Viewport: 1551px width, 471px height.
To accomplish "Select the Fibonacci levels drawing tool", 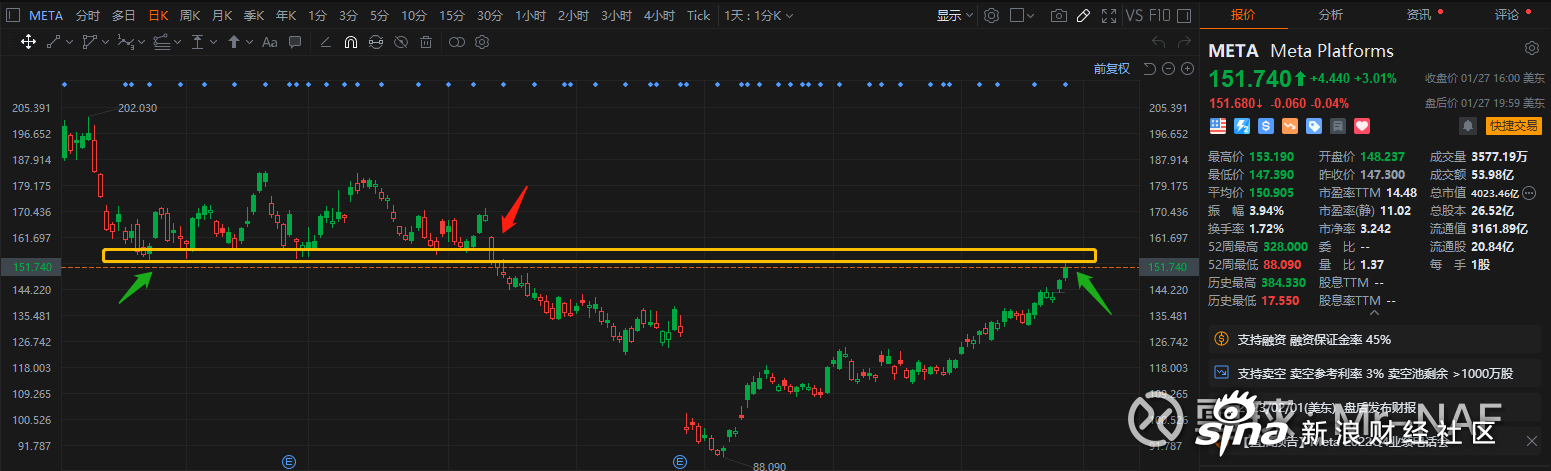I will pyautogui.click(x=161, y=42).
